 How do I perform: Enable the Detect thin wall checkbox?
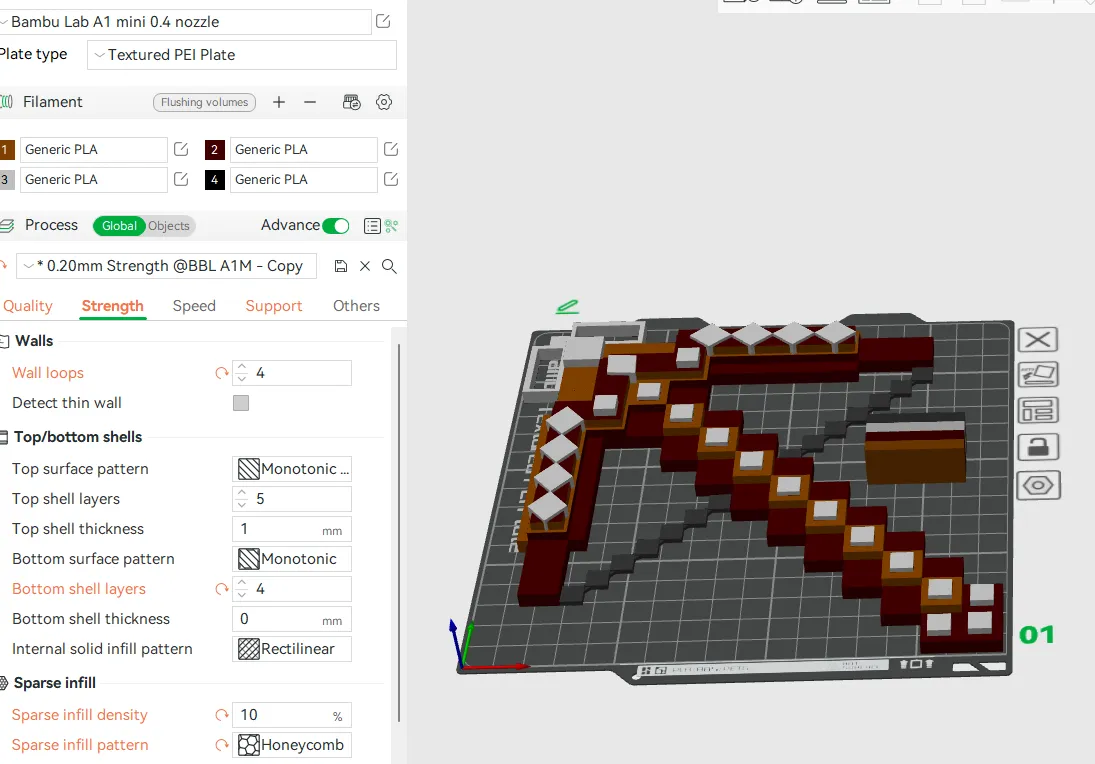coord(240,403)
